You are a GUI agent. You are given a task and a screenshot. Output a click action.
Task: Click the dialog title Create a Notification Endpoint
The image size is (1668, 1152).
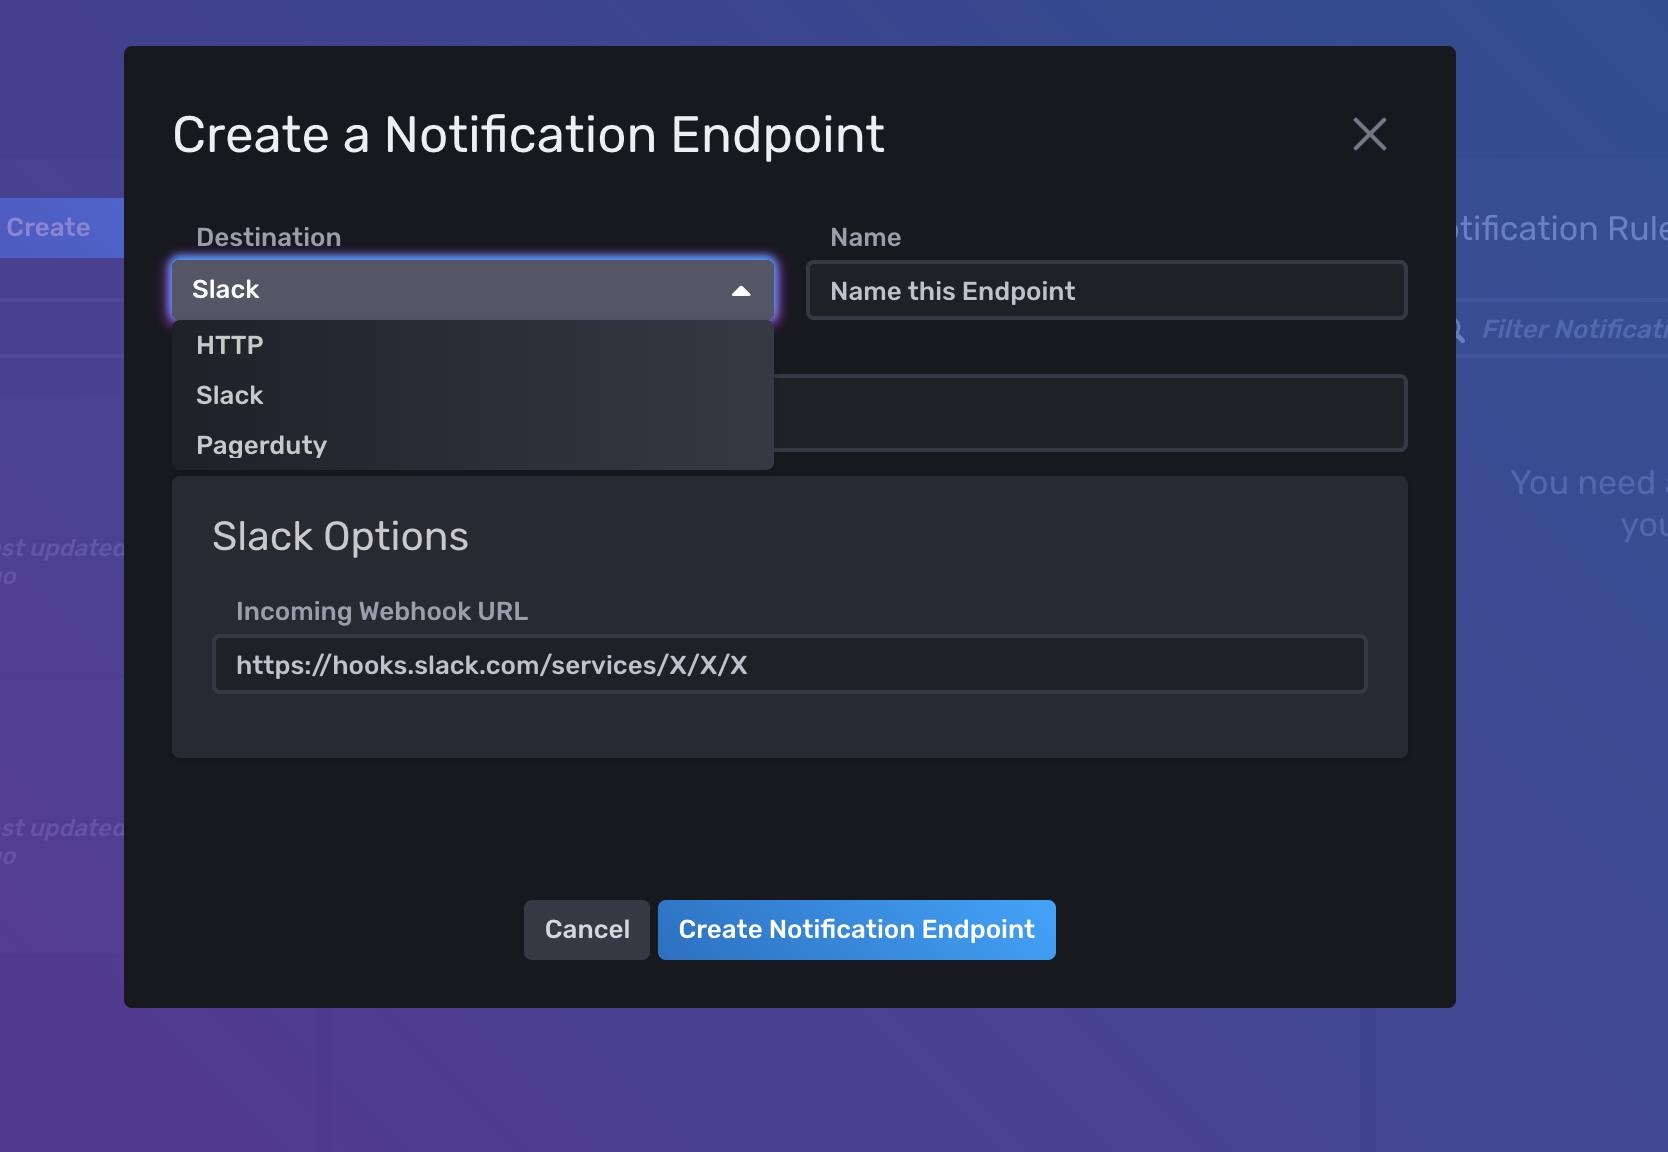(x=529, y=134)
